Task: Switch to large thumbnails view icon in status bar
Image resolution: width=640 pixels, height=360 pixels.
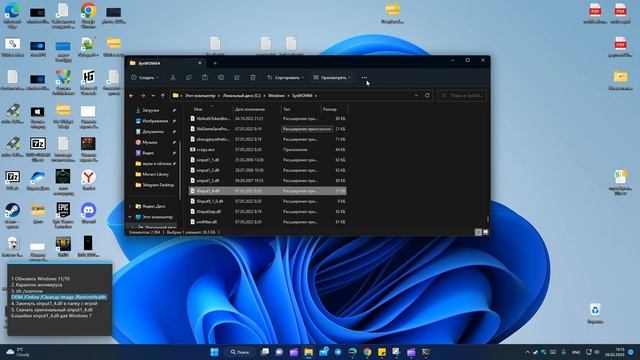Action: (485, 232)
